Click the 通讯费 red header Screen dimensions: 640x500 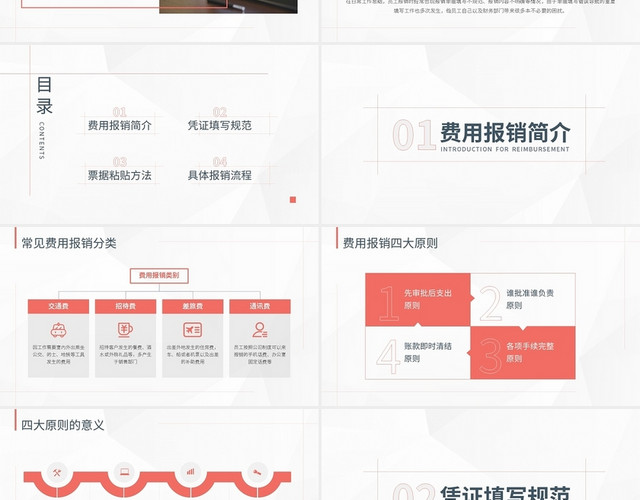point(260,306)
